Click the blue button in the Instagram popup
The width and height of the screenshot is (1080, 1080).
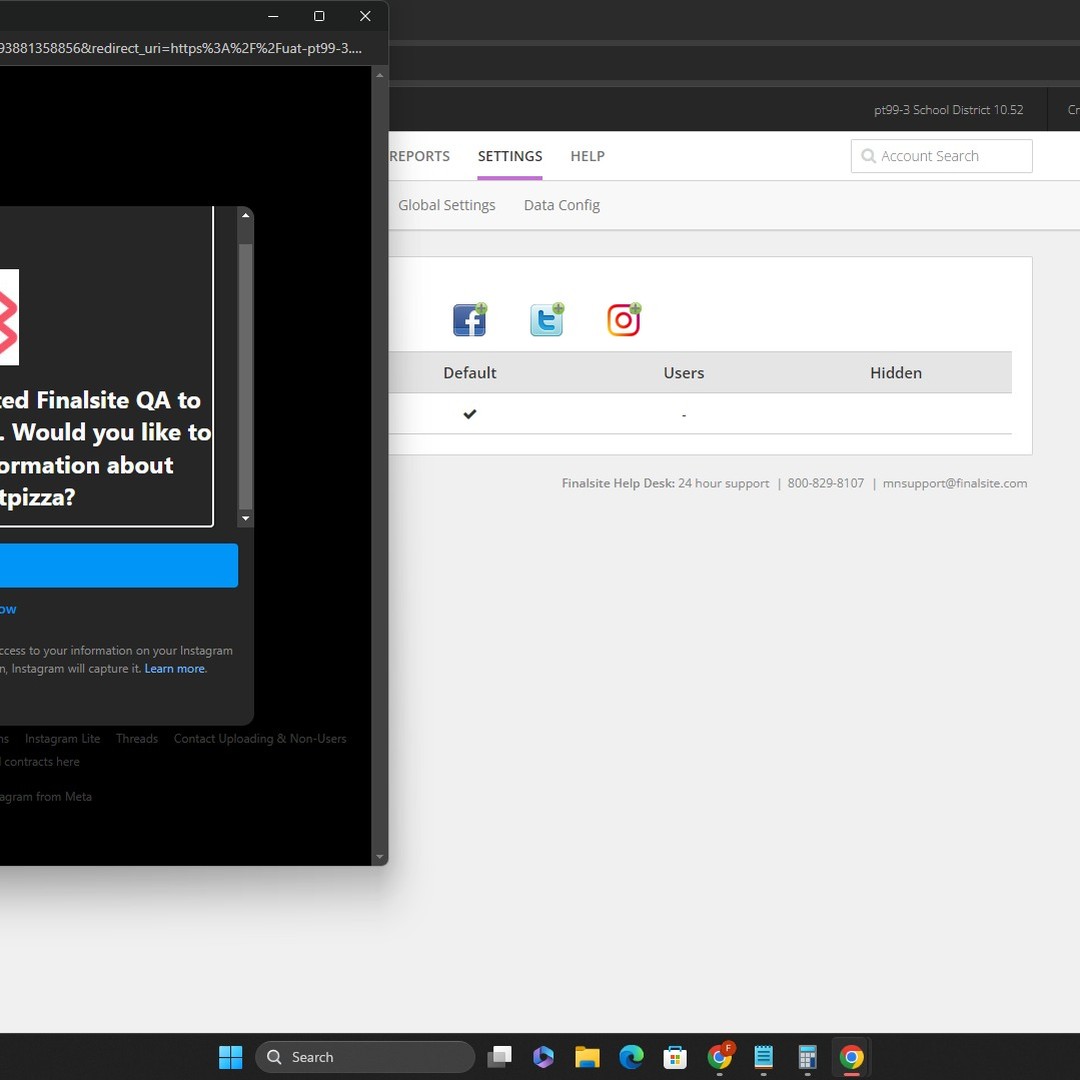pyautogui.click(x=118, y=565)
